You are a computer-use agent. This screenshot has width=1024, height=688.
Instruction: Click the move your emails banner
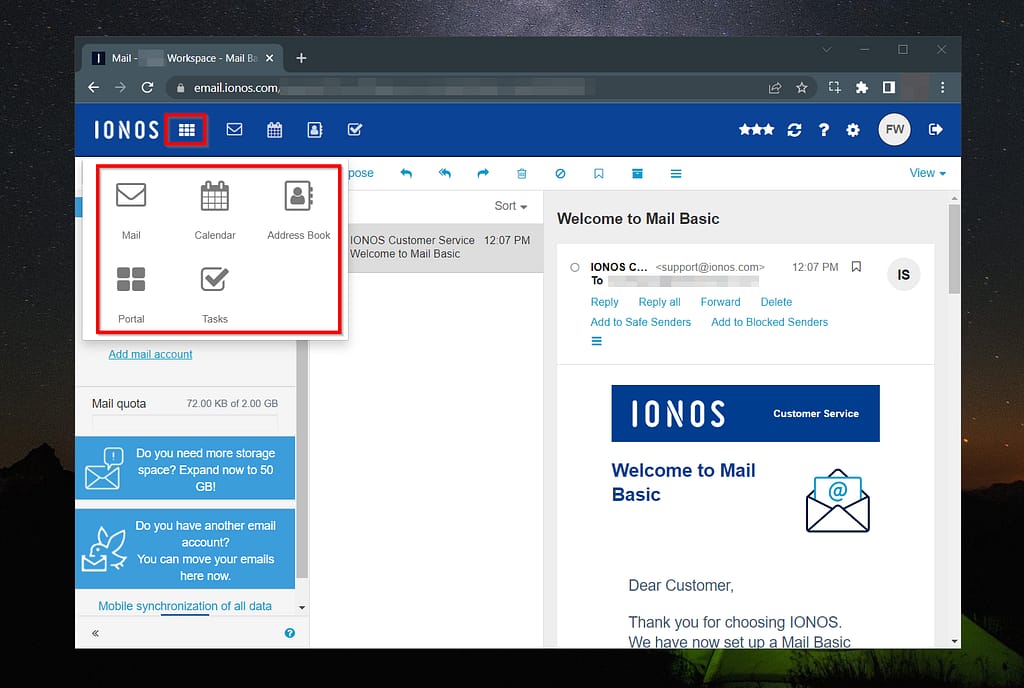click(185, 550)
